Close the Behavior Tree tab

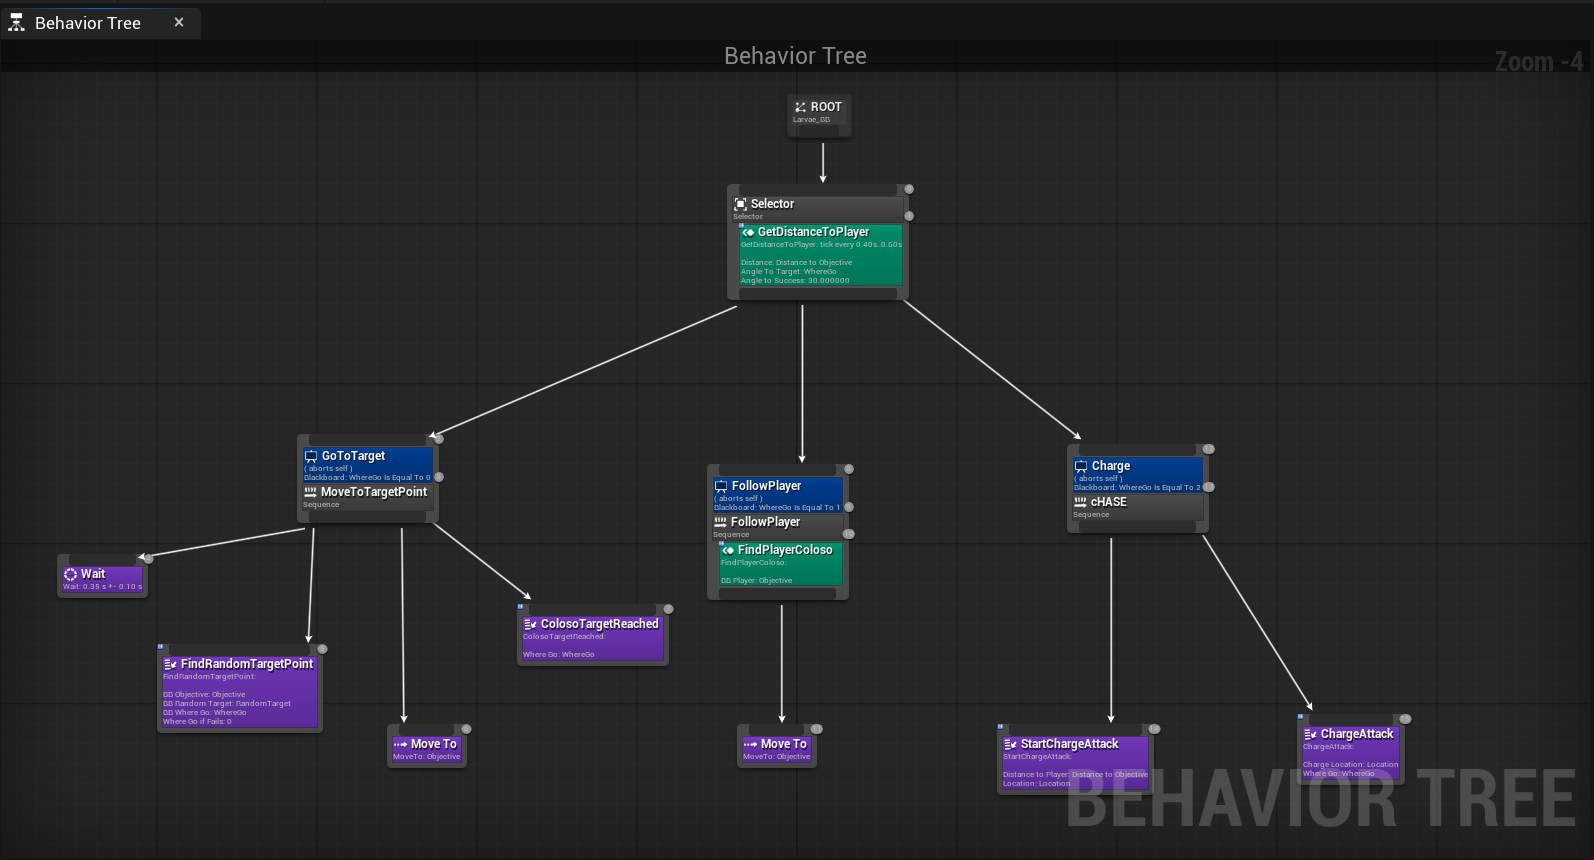point(179,22)
